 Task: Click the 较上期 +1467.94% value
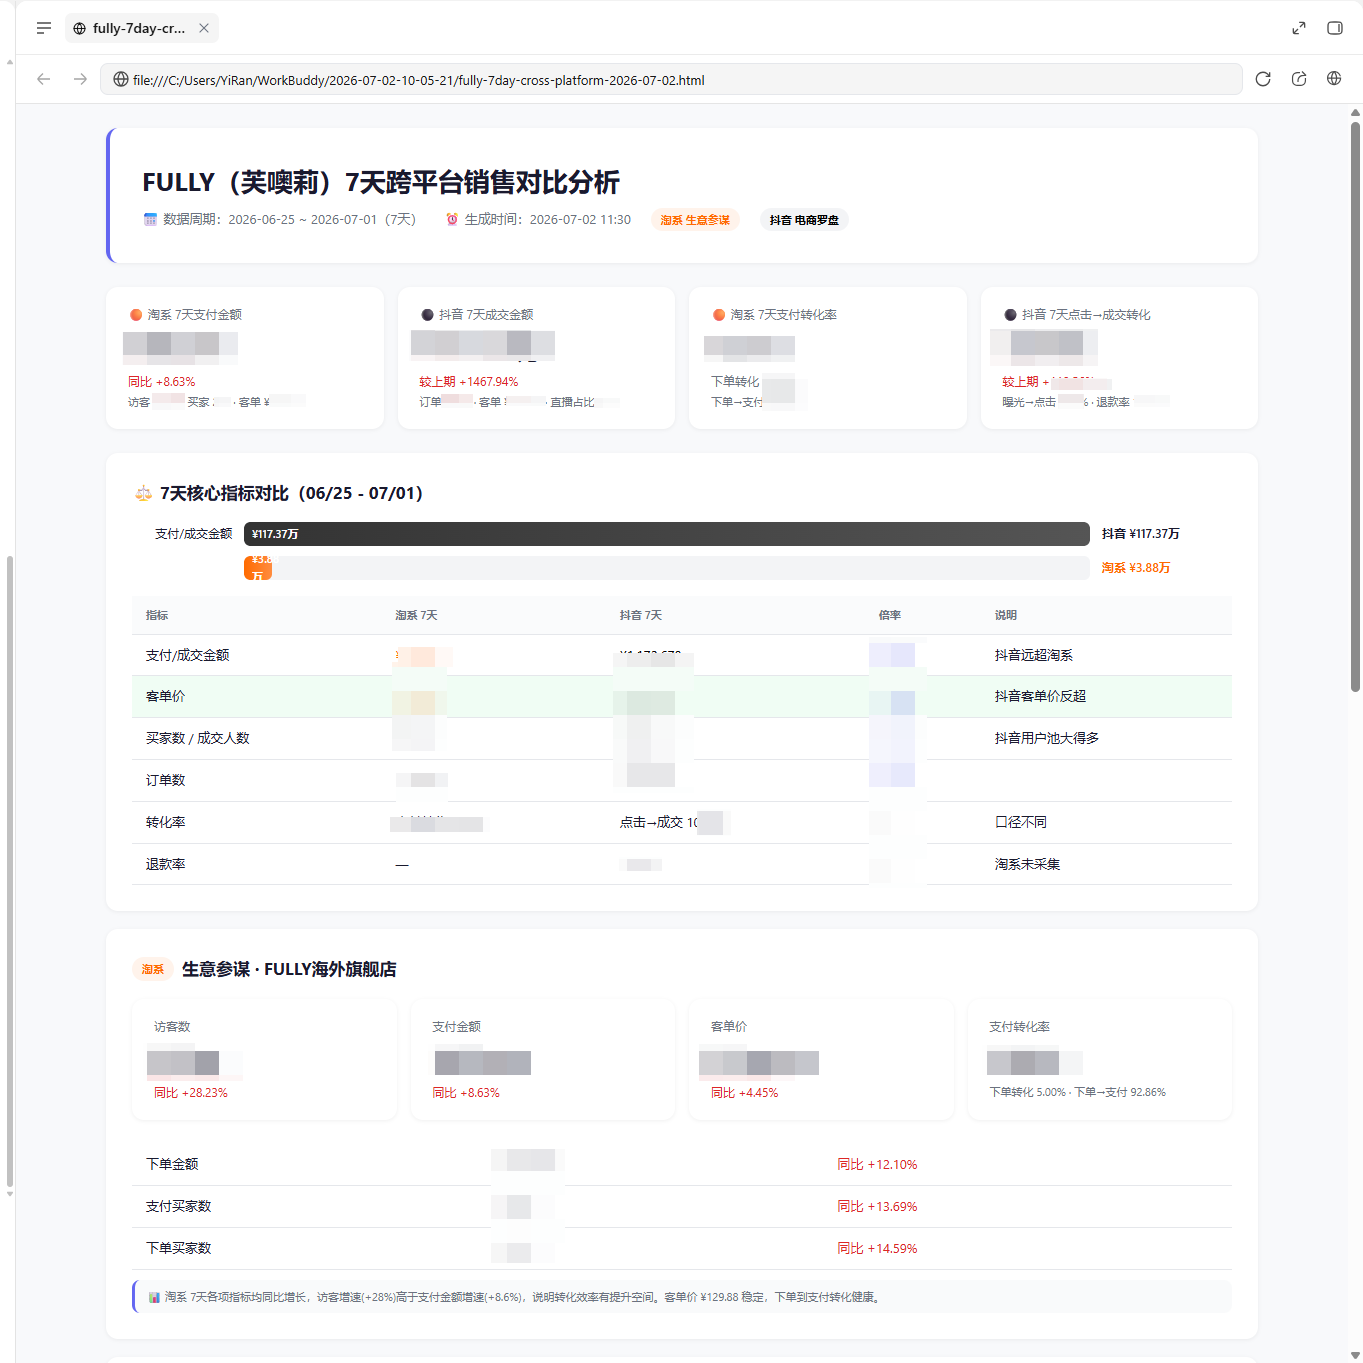[x=468, y=382]
